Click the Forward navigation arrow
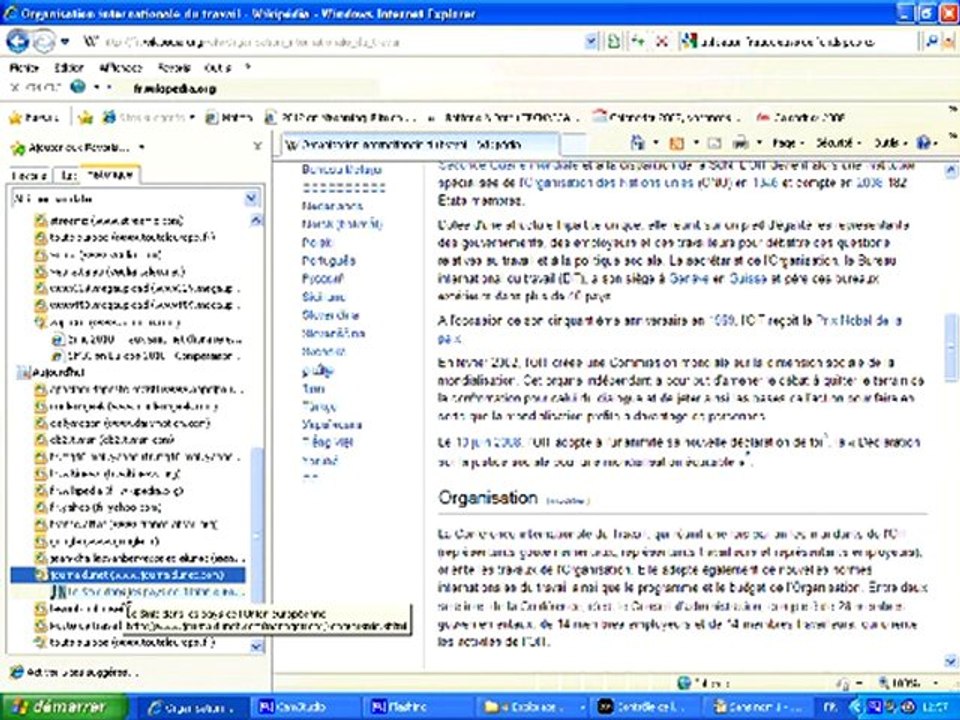This screenshot has width=960, height=720. 43,42
